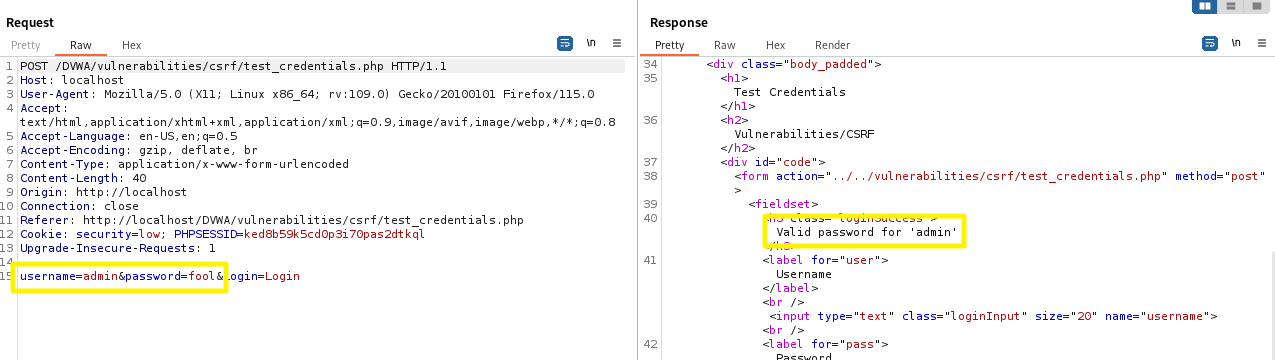Select side-by-side split layout icon
Viewport: 1275px width, 360px height.
[x=1205, y=6]
